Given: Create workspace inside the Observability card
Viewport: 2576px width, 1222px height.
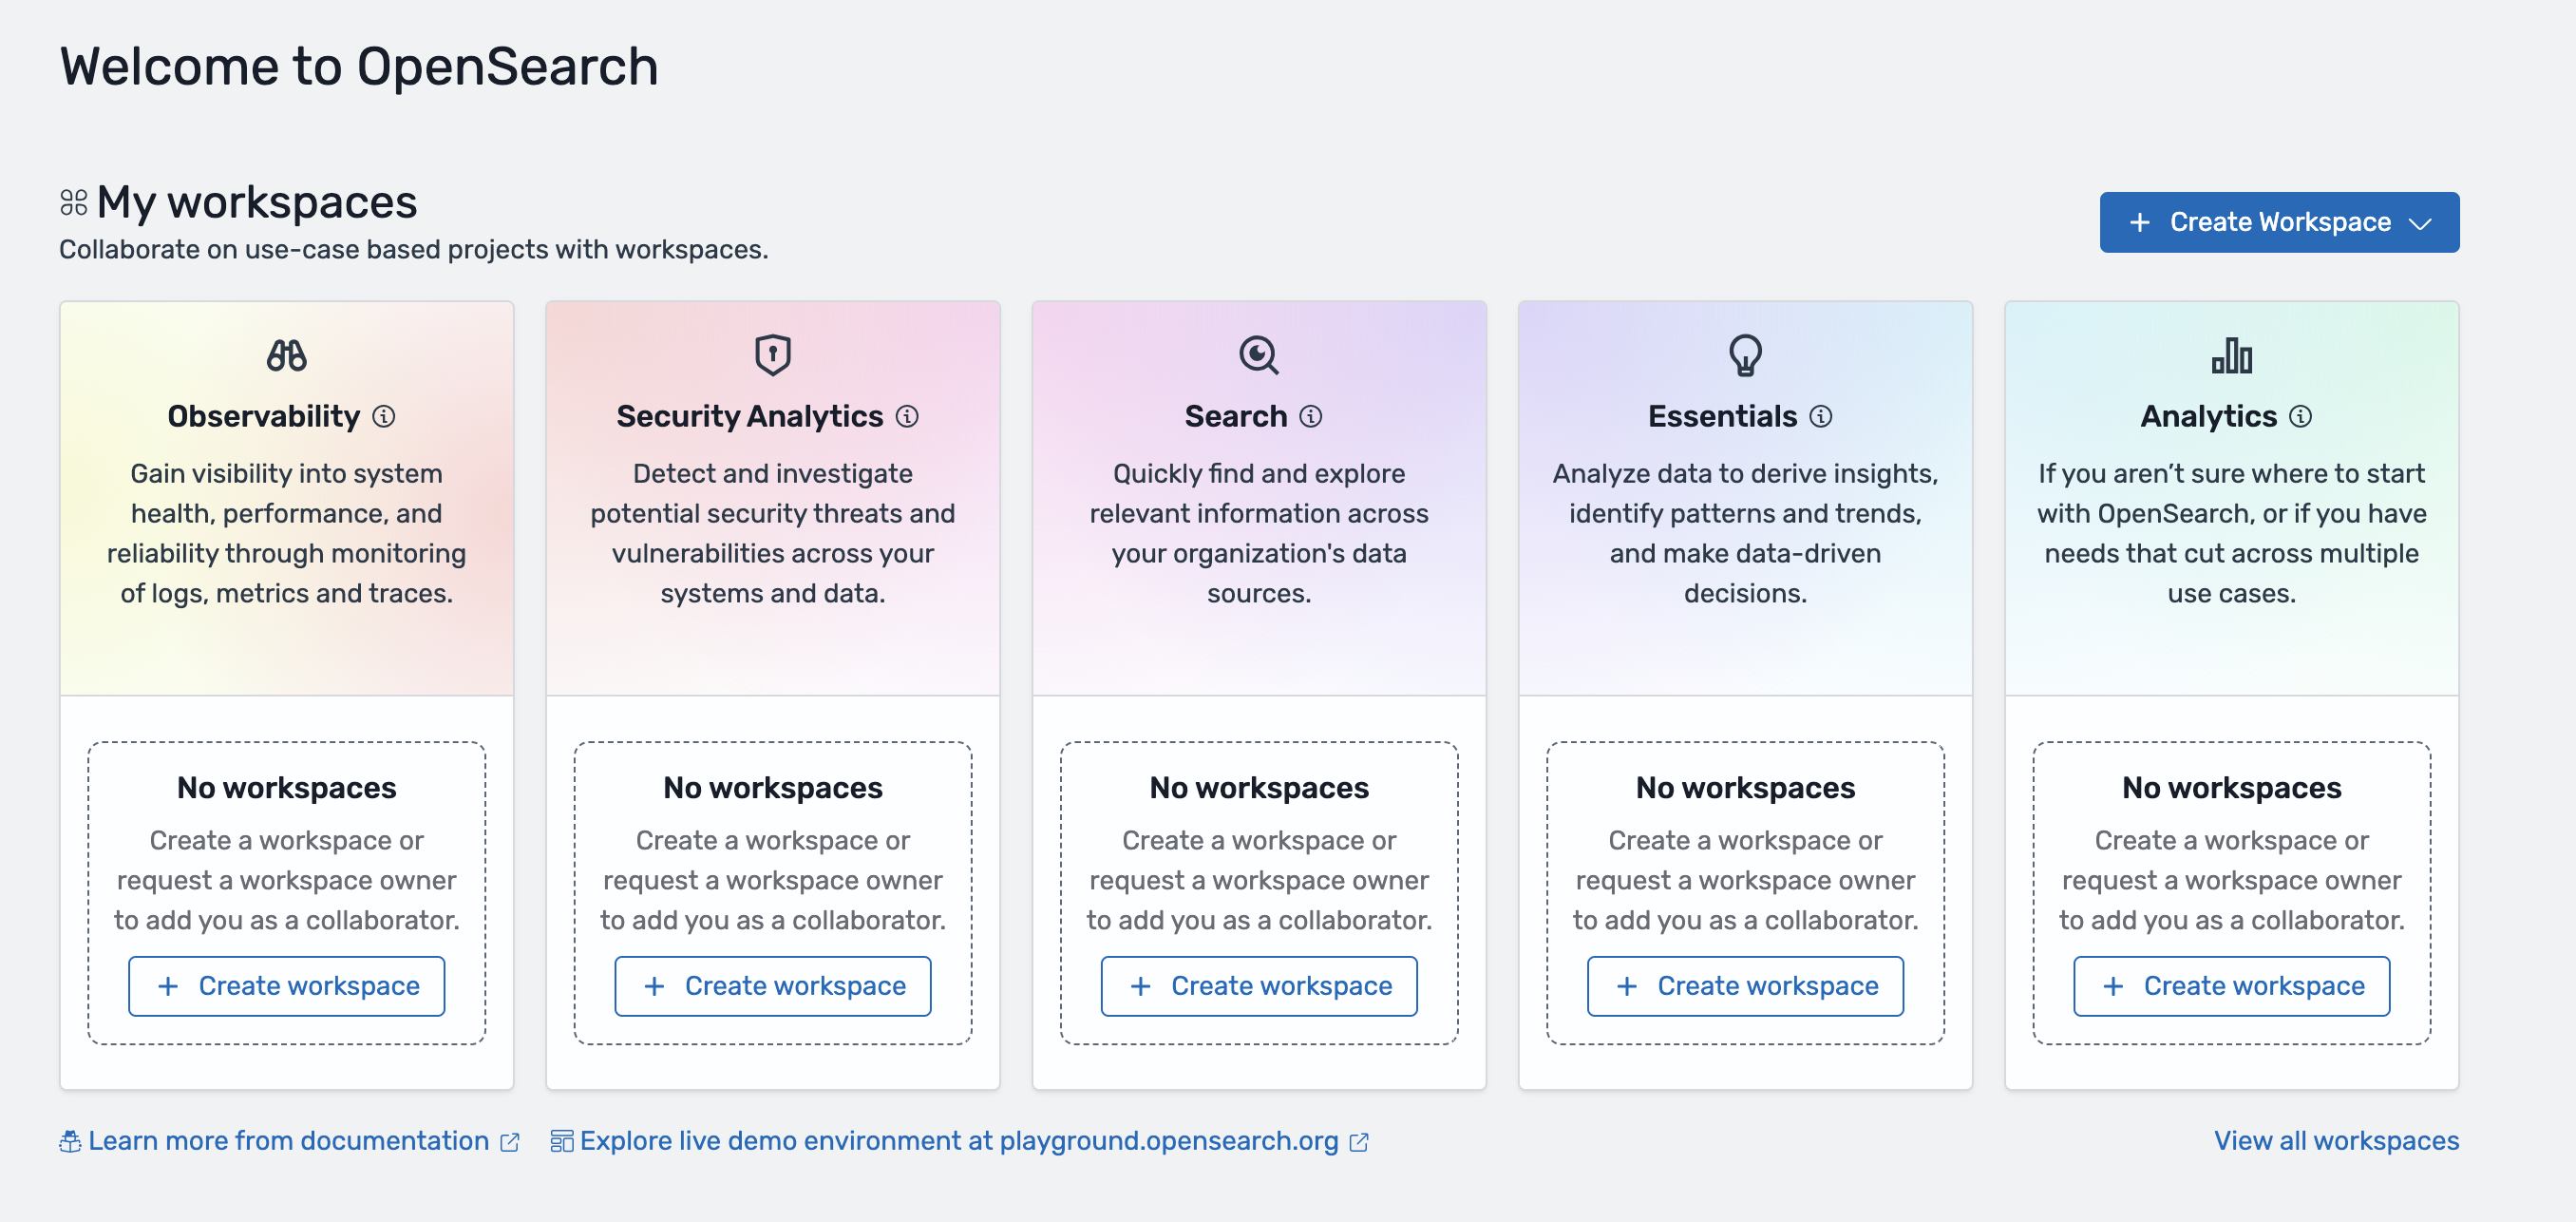Looking at the screenshot, I should [x=286, y=986].
